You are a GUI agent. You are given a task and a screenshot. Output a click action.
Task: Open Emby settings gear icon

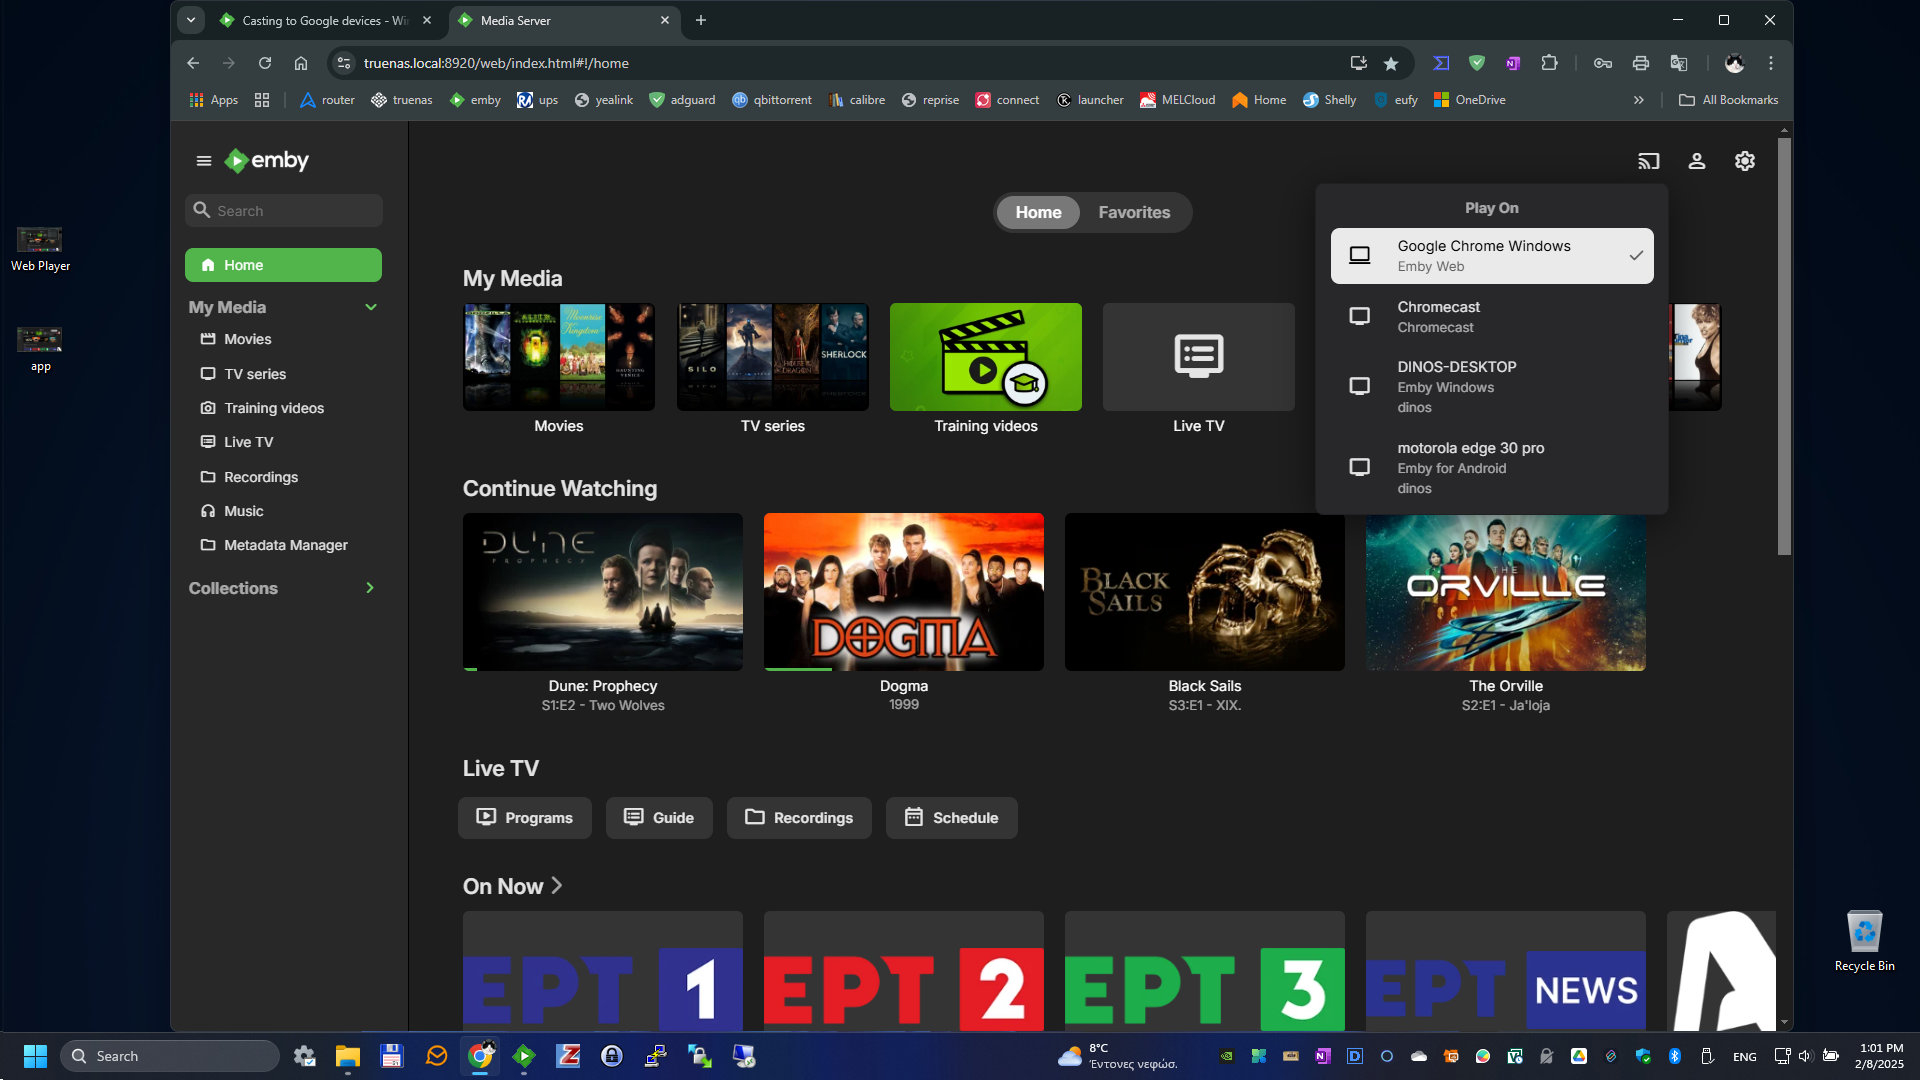pos(1745,161)
